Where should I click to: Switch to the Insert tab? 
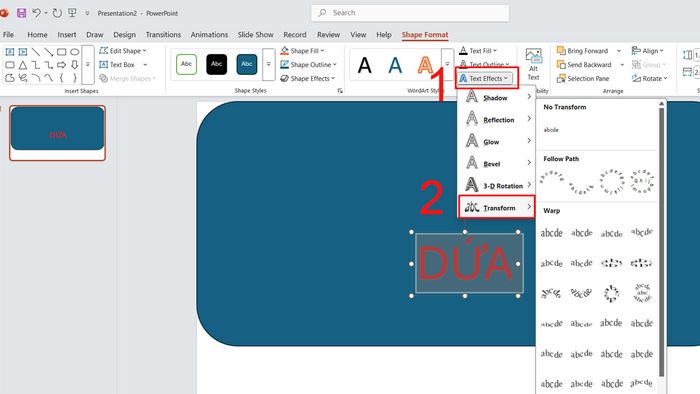67,35
